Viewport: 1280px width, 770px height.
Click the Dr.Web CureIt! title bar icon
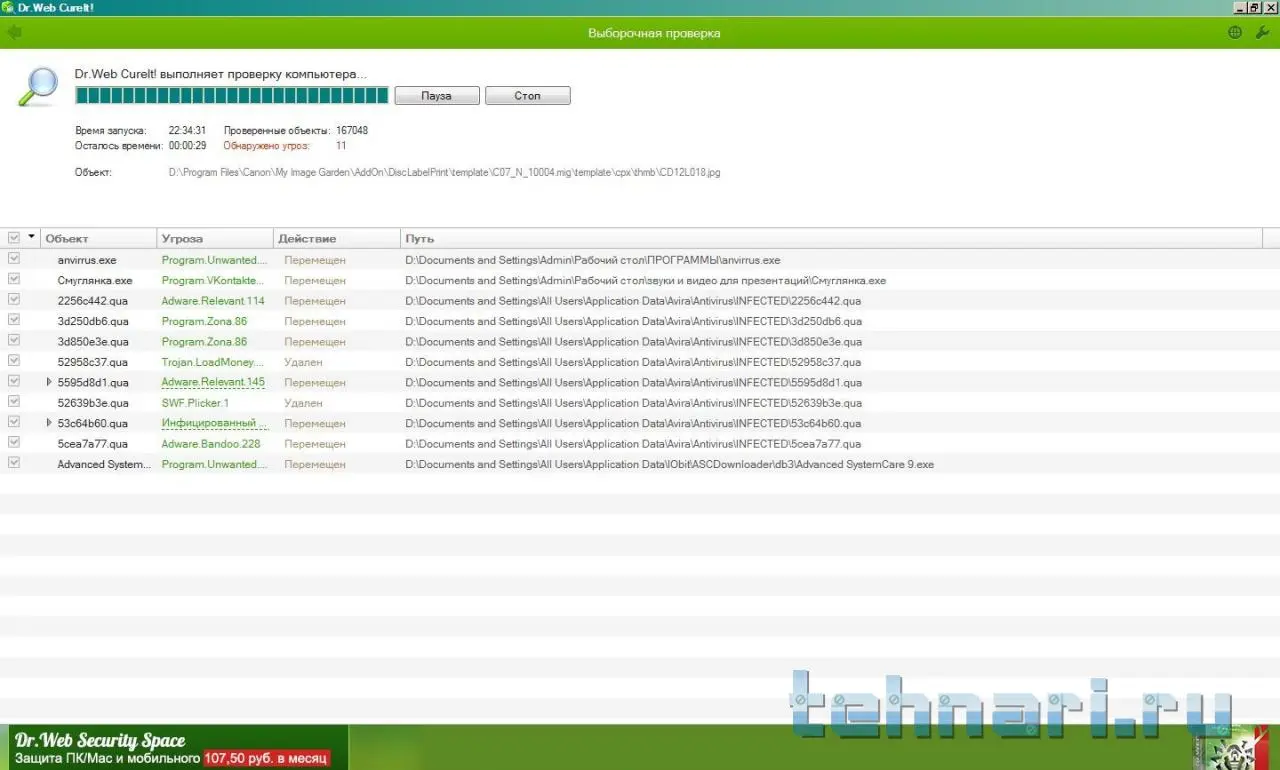click(x=8, y=7)
